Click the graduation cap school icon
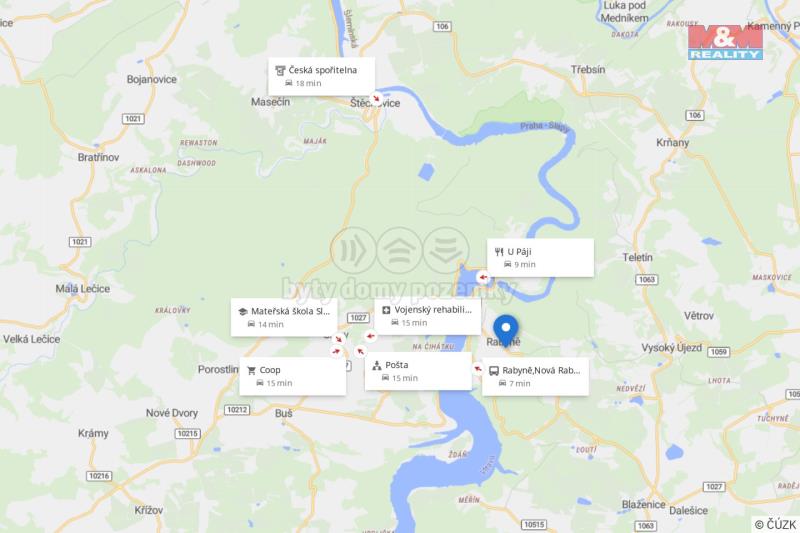Viewport: 800px width, 533px height. coord(243,311)
